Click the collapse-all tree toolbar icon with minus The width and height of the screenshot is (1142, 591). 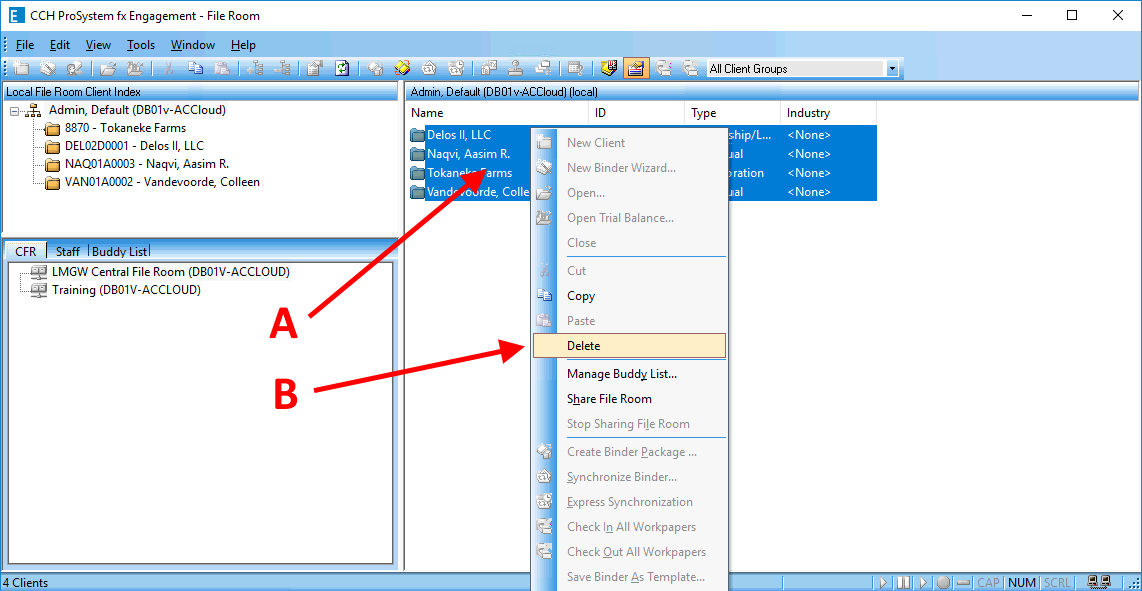283,69
